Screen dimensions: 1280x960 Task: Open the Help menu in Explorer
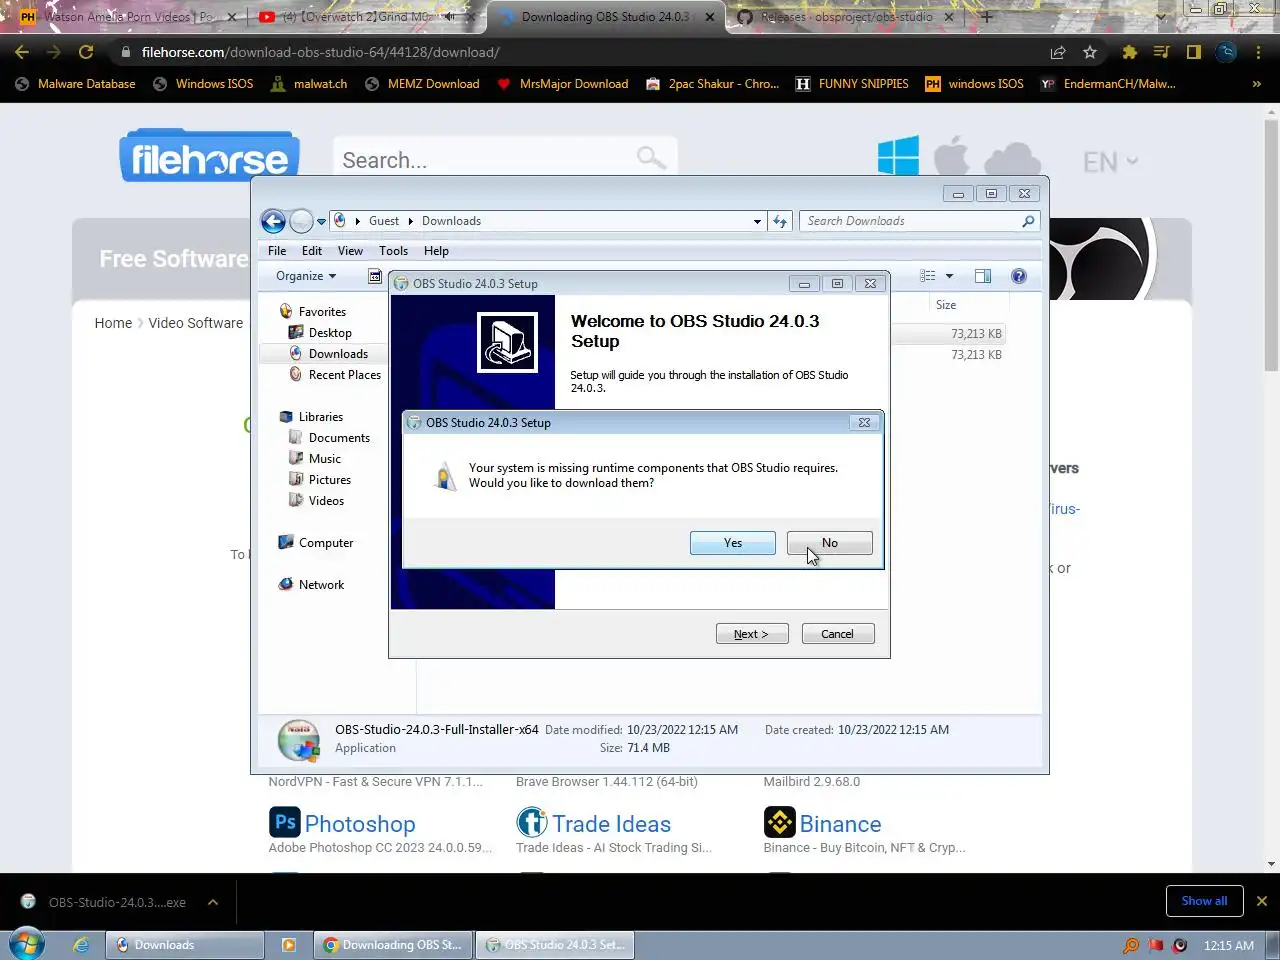coord(436,251)
